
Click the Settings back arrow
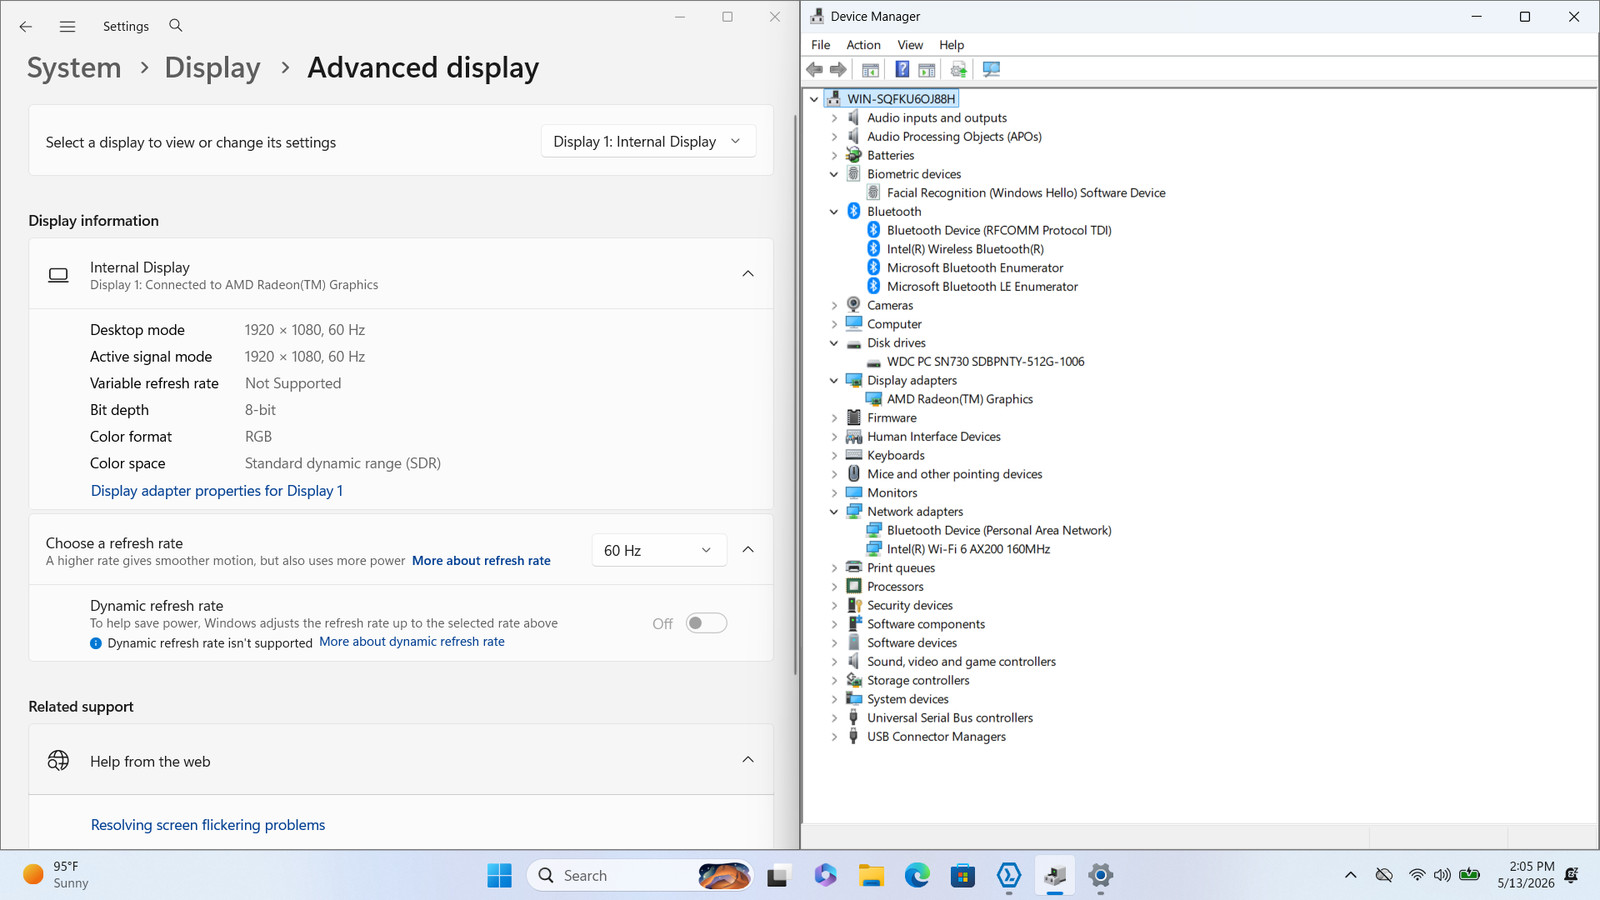26,27
